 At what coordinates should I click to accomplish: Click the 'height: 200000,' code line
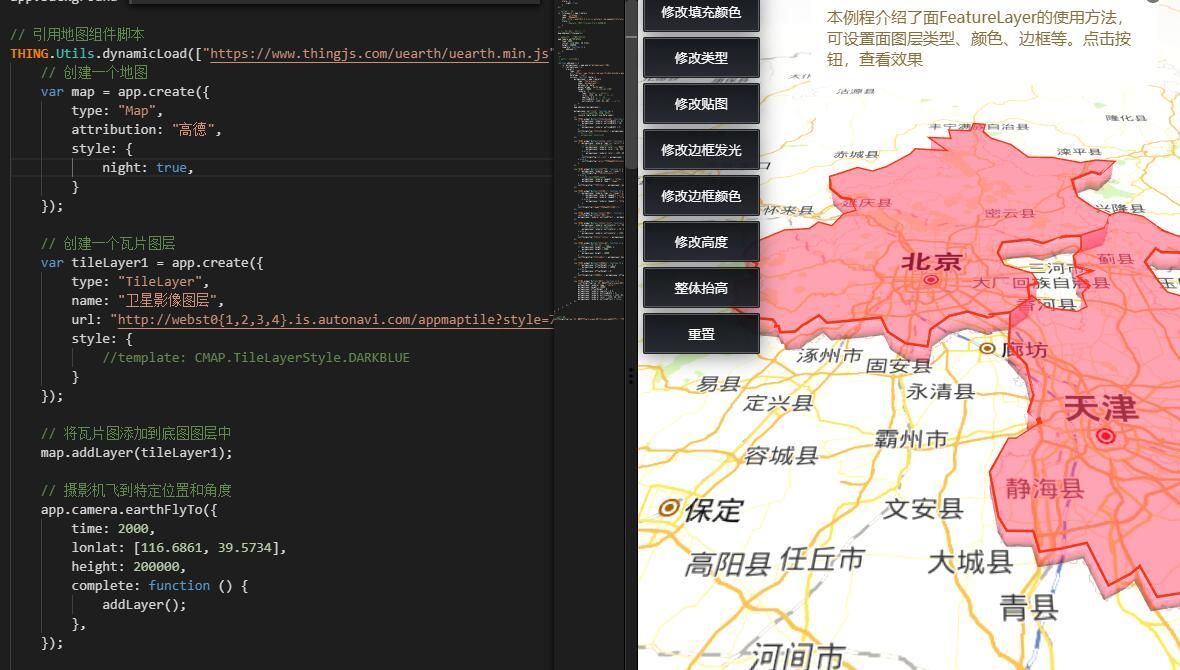pos(129,566)
